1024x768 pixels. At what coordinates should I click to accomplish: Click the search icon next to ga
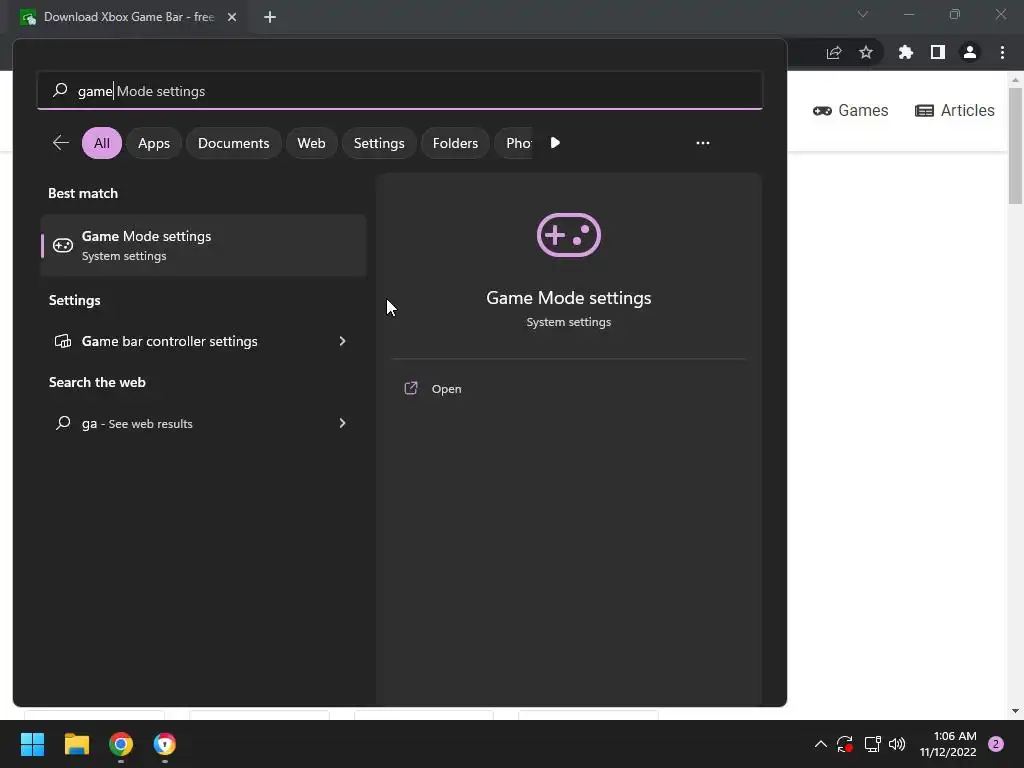click(x=63, y=423)
